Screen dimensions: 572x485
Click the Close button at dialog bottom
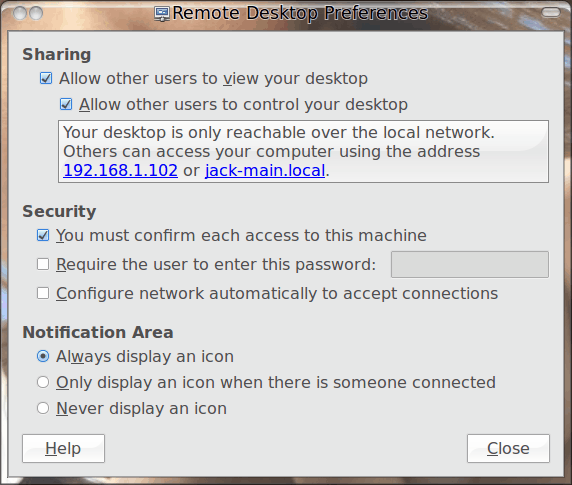pyautogui.click(x=508, y=448)
